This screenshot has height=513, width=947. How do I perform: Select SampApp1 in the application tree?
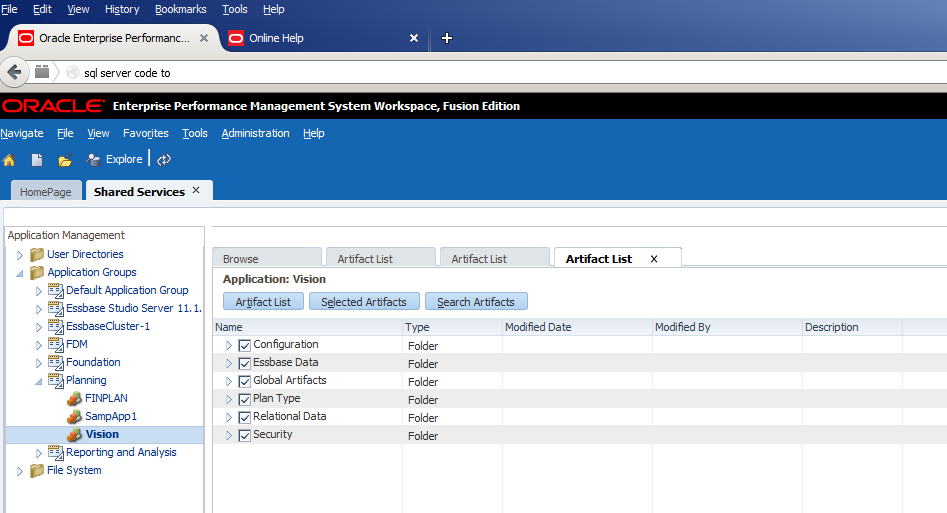coord(111,416)
